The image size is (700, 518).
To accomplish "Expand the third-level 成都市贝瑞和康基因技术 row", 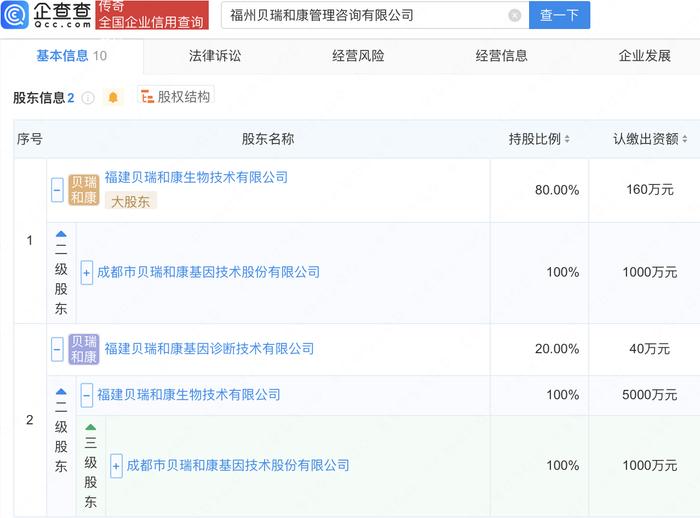I will pos(116,466).
